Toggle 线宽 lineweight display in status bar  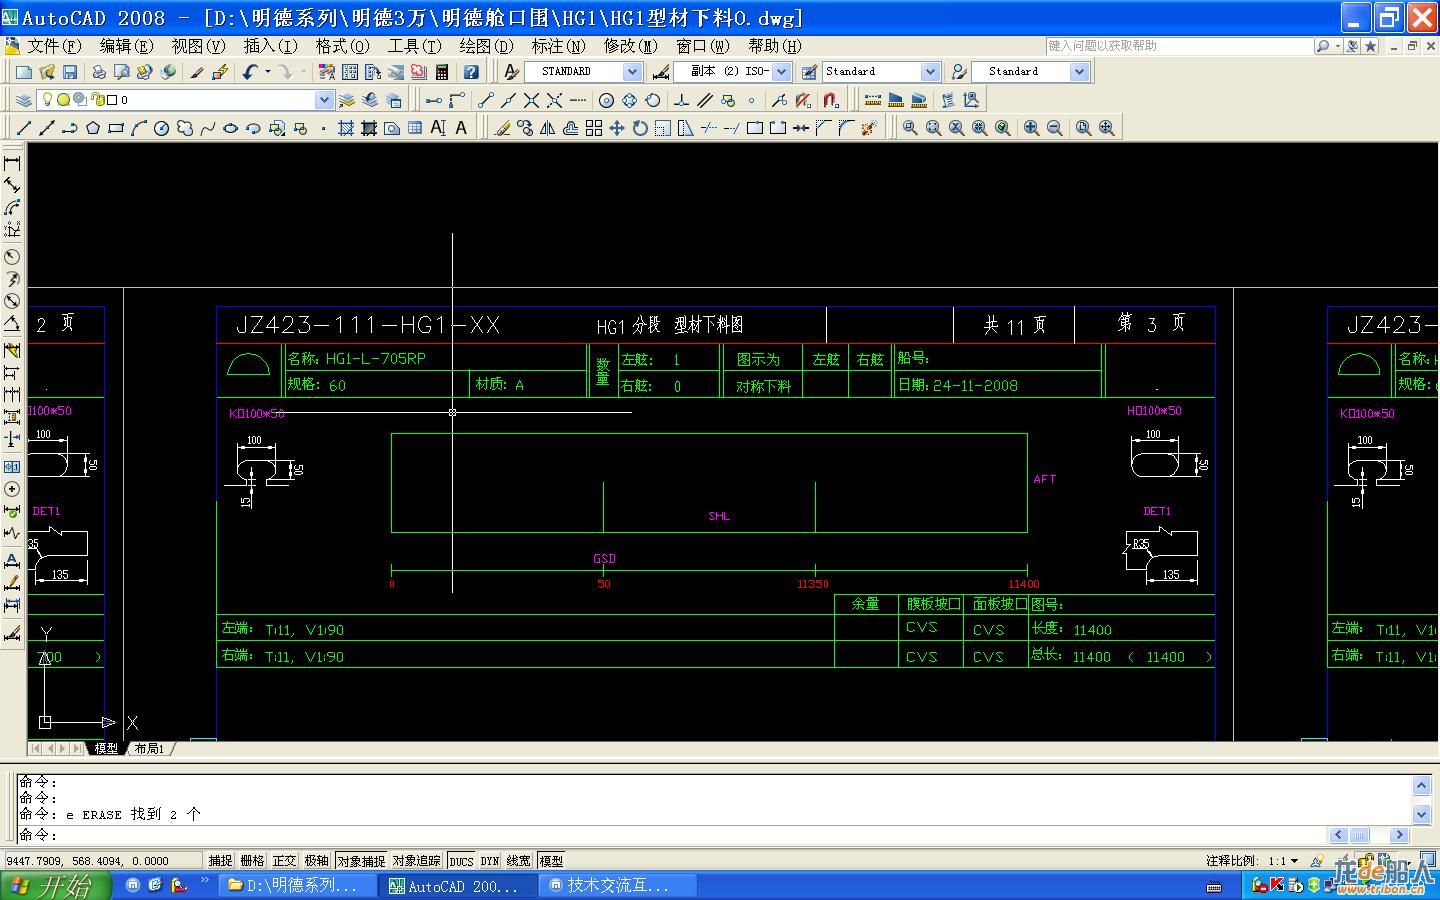coord(519,861)
